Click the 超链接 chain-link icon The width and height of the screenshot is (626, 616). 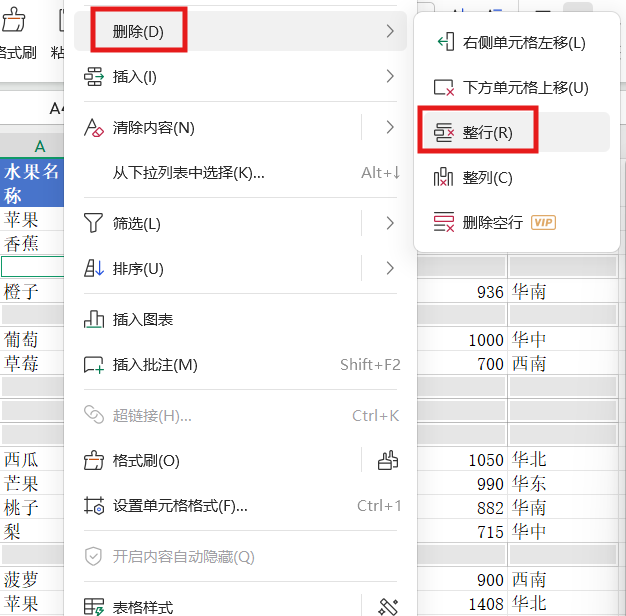pyautogui.click(x=94, y=415)
